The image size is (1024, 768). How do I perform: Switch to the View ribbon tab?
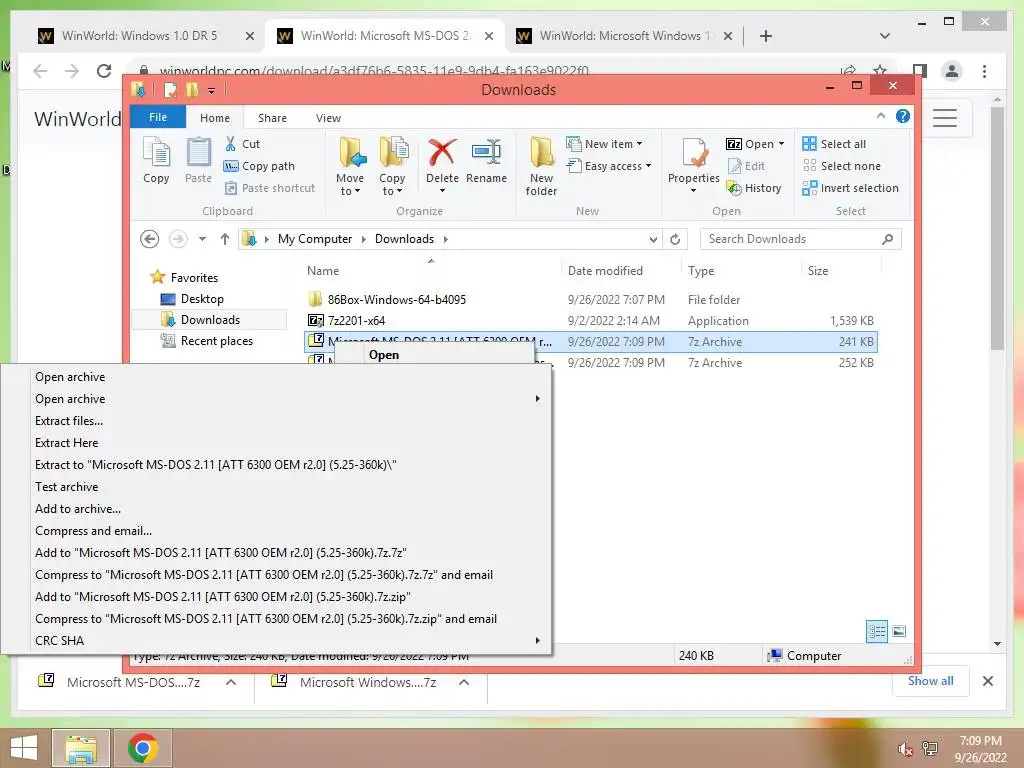point(328,118)
